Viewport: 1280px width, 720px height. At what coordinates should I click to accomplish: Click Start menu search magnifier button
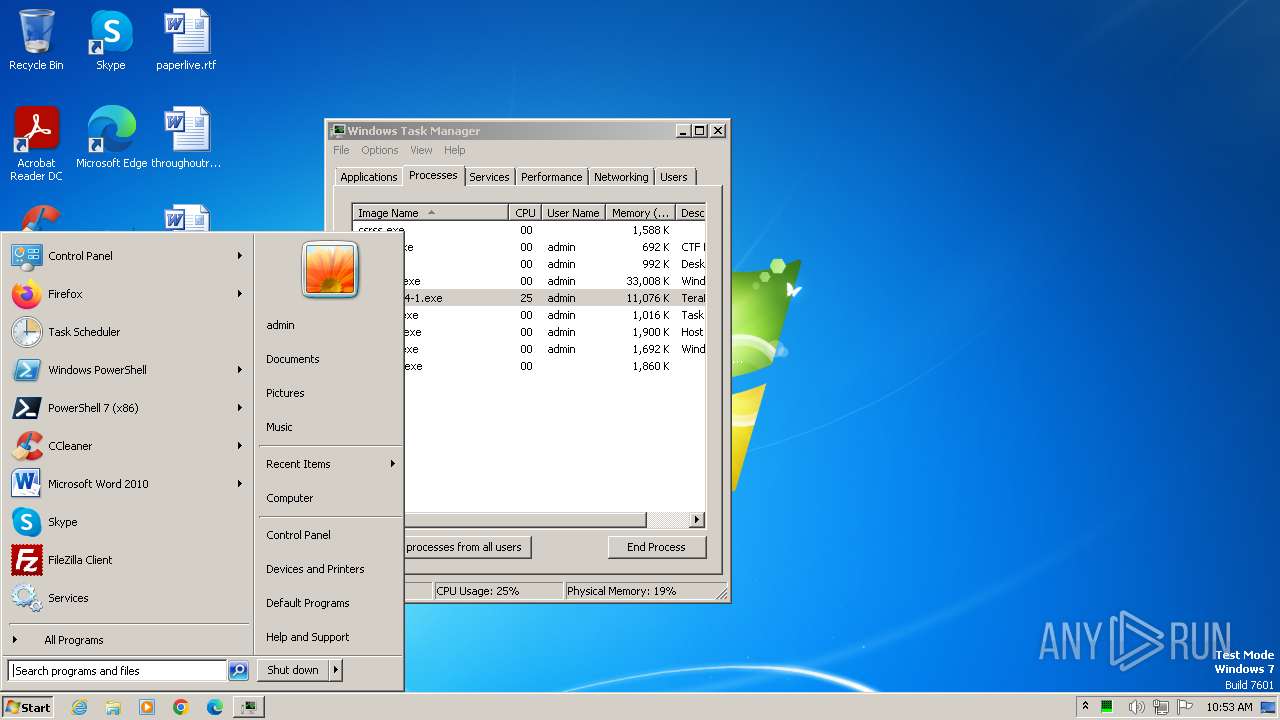click(x=238, y=671)
